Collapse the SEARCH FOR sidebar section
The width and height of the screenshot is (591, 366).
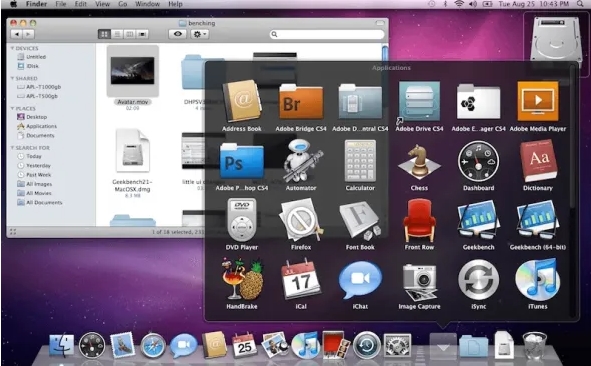[12, 148]
